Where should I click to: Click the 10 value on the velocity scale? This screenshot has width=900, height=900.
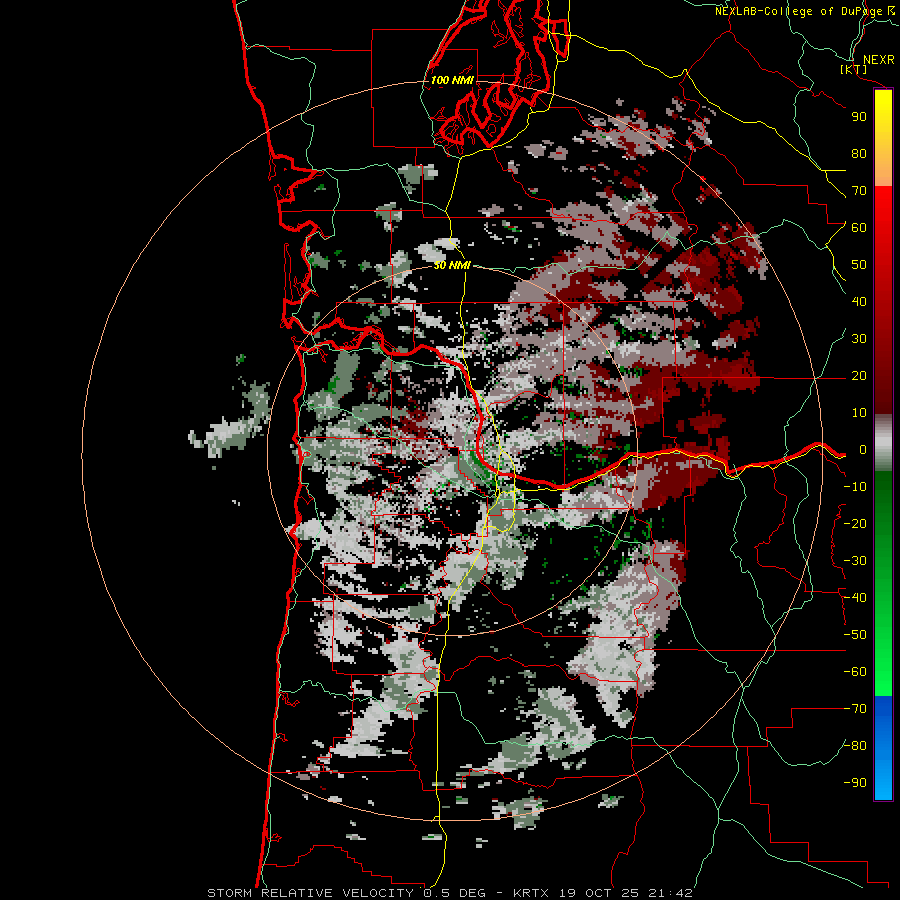click(859, 413)
